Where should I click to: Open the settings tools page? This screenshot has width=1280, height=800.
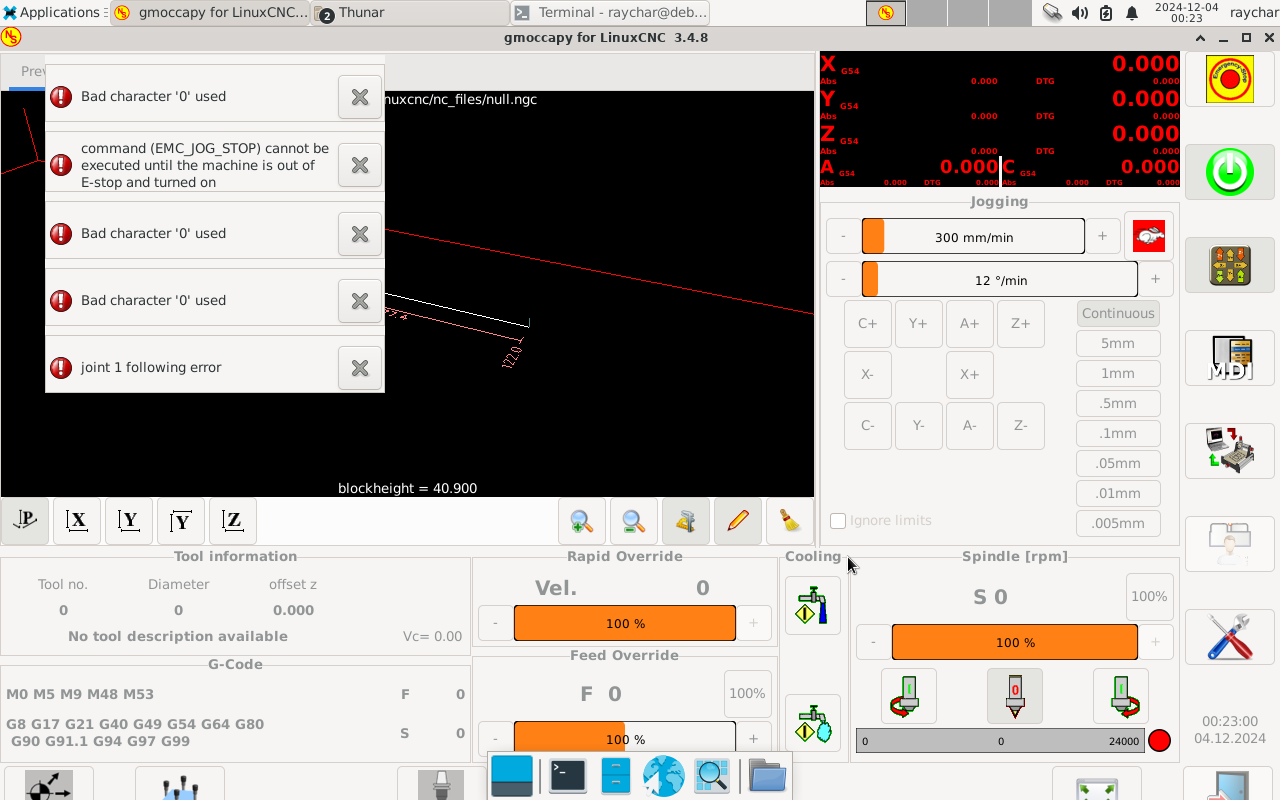coord(1230,636)
